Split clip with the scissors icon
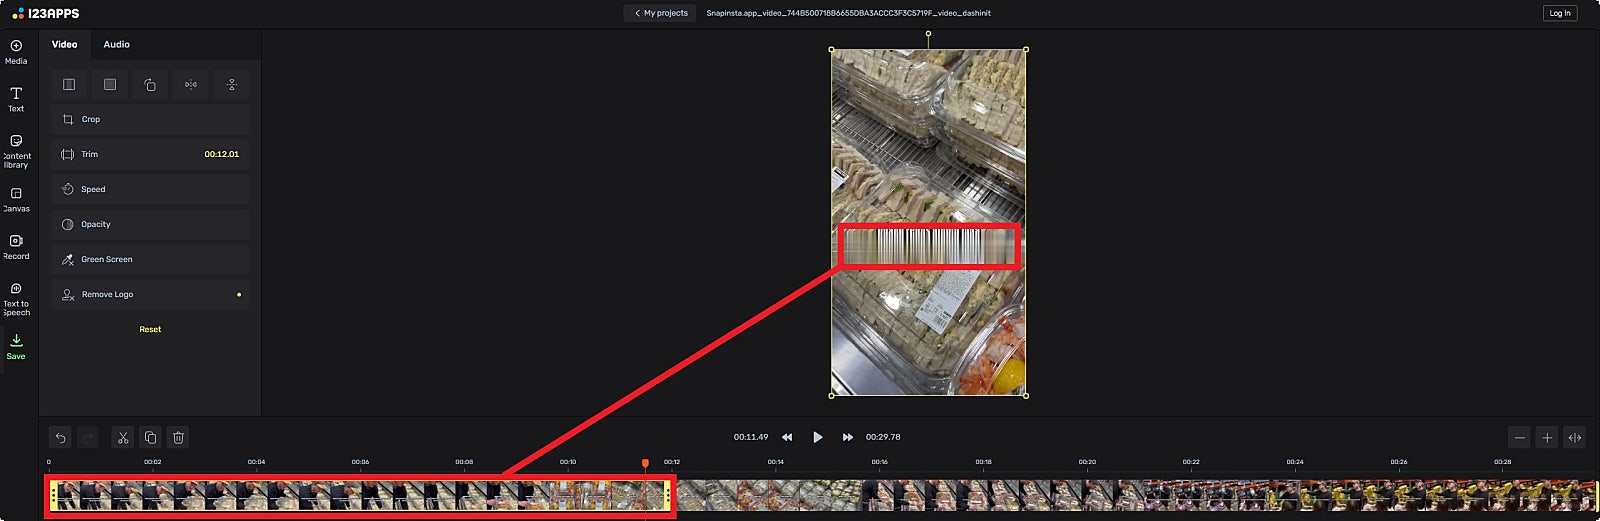 [123, 437]
